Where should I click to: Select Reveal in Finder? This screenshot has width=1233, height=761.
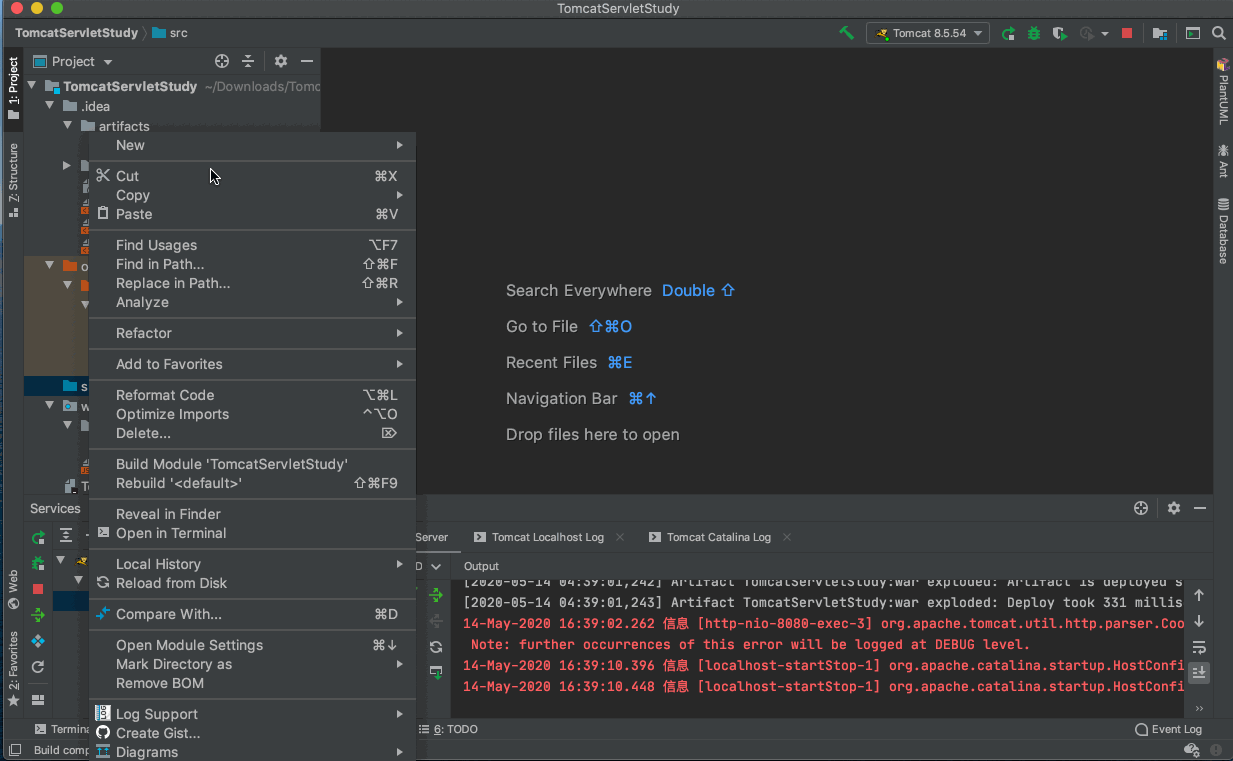(252, 514)
